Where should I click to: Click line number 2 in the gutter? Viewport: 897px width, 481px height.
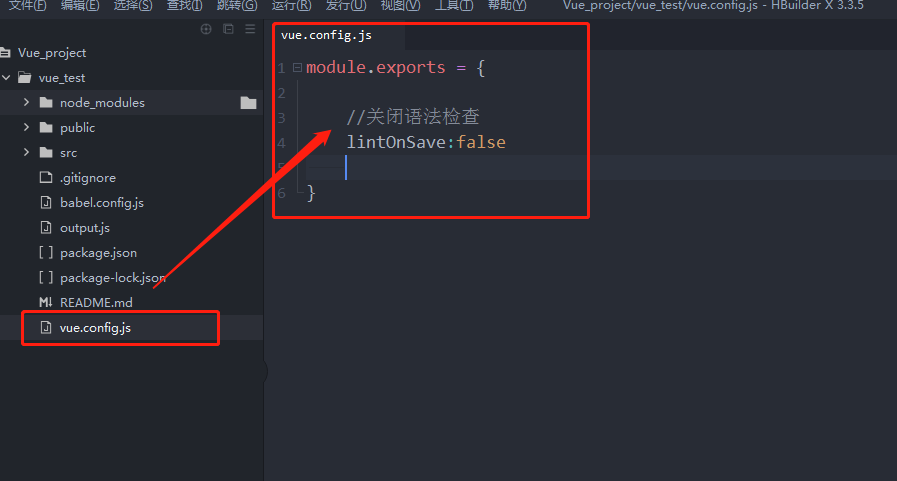281,93
